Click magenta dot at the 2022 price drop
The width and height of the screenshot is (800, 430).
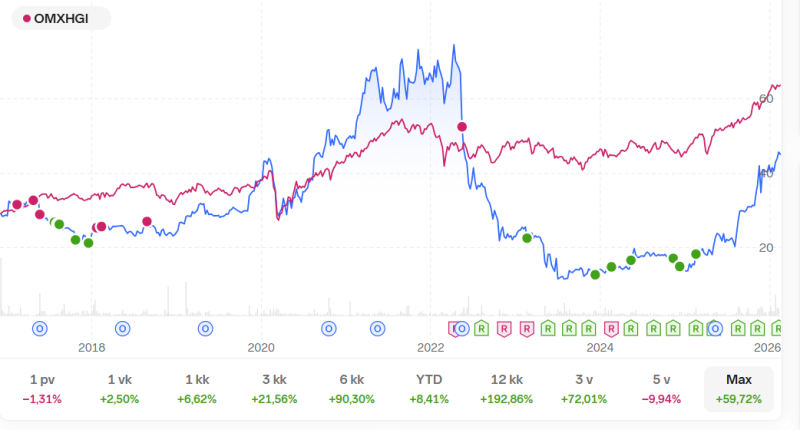coord(462,126)
